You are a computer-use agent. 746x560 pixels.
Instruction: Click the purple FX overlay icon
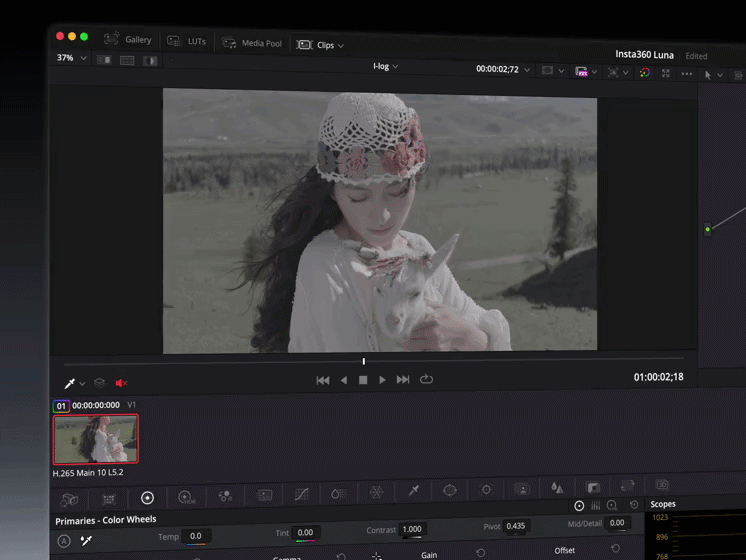581,72
